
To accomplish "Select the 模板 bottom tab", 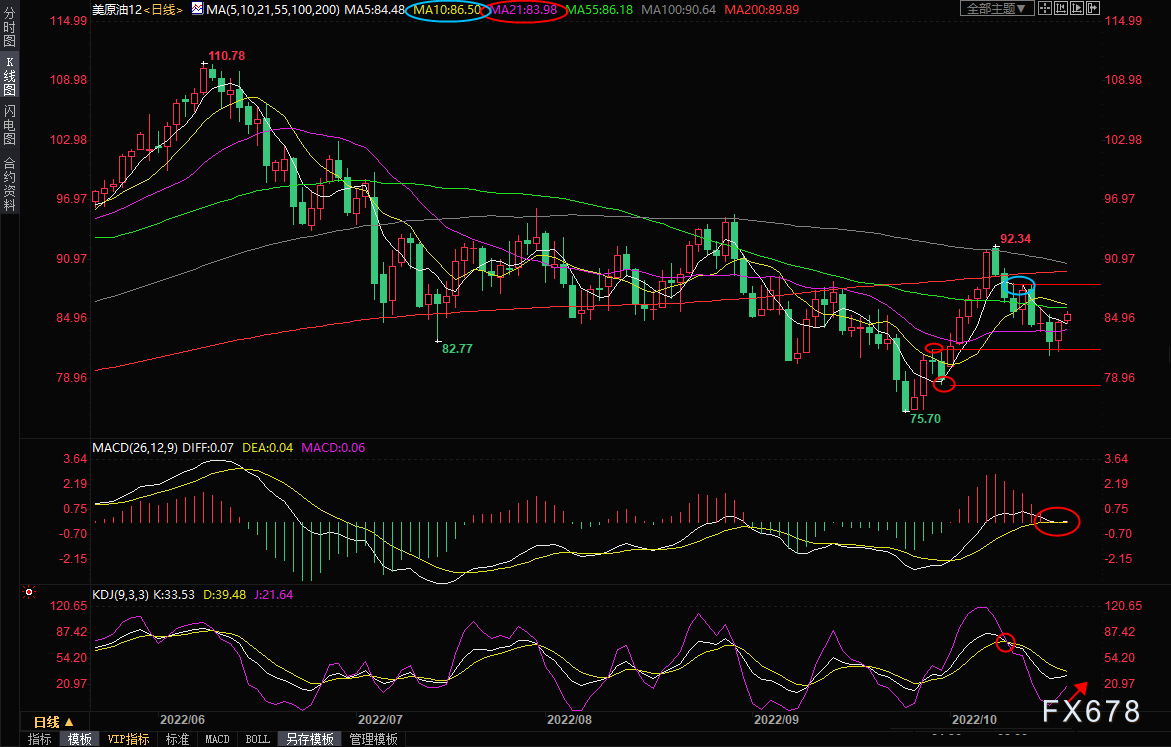I will pos(79,739).
